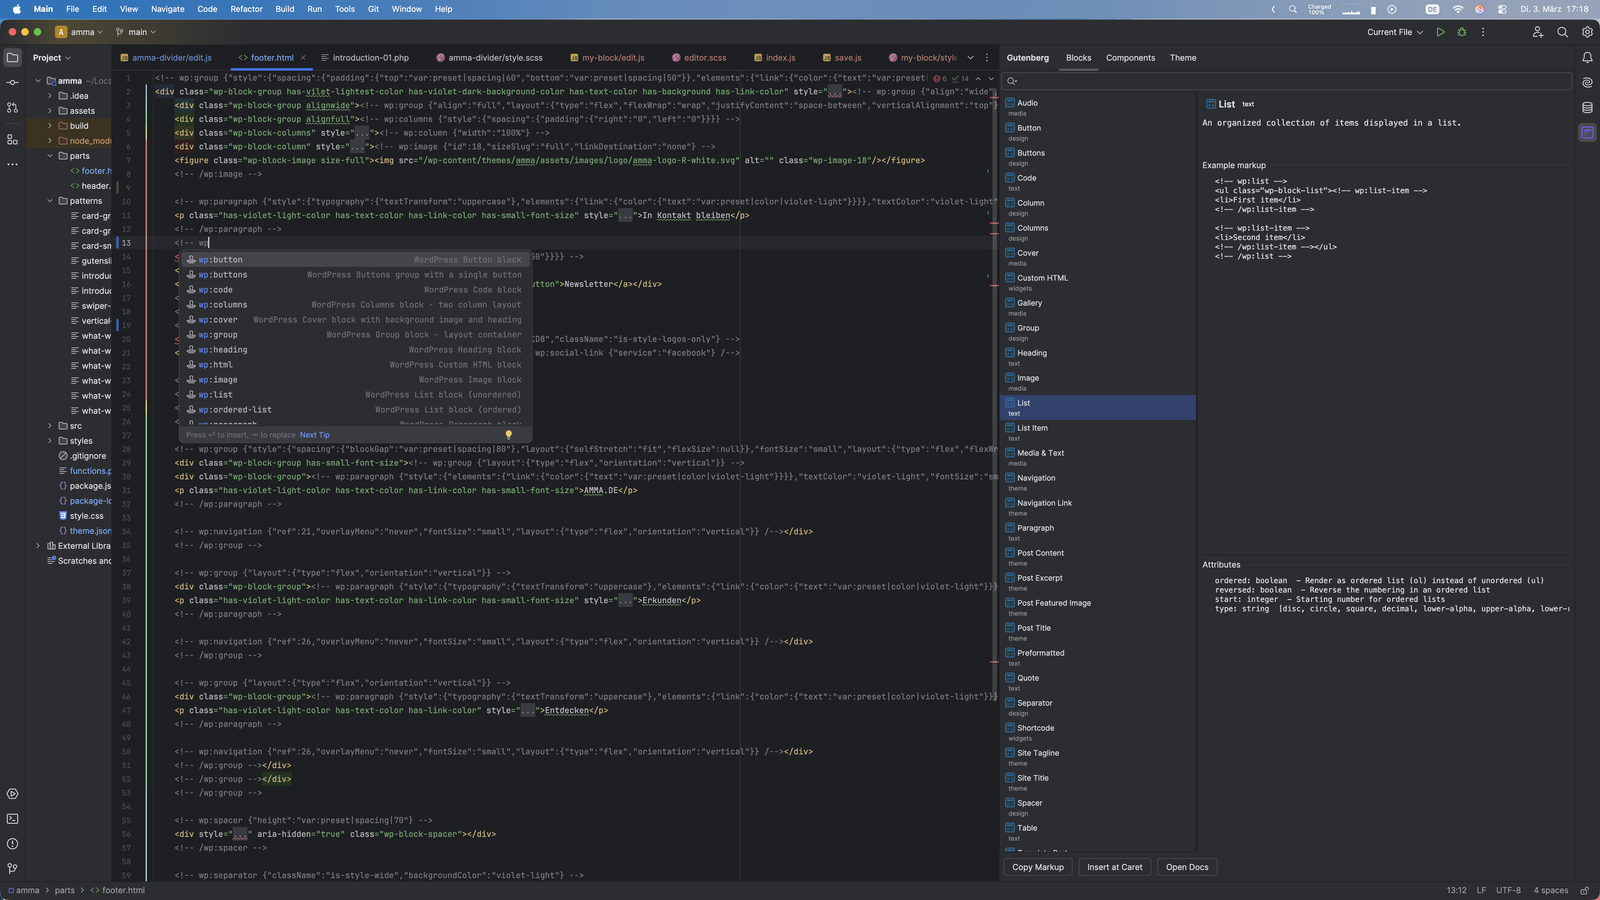
Task: Toggle the Gutenberg tool window icon
Action: [1587, 132]
